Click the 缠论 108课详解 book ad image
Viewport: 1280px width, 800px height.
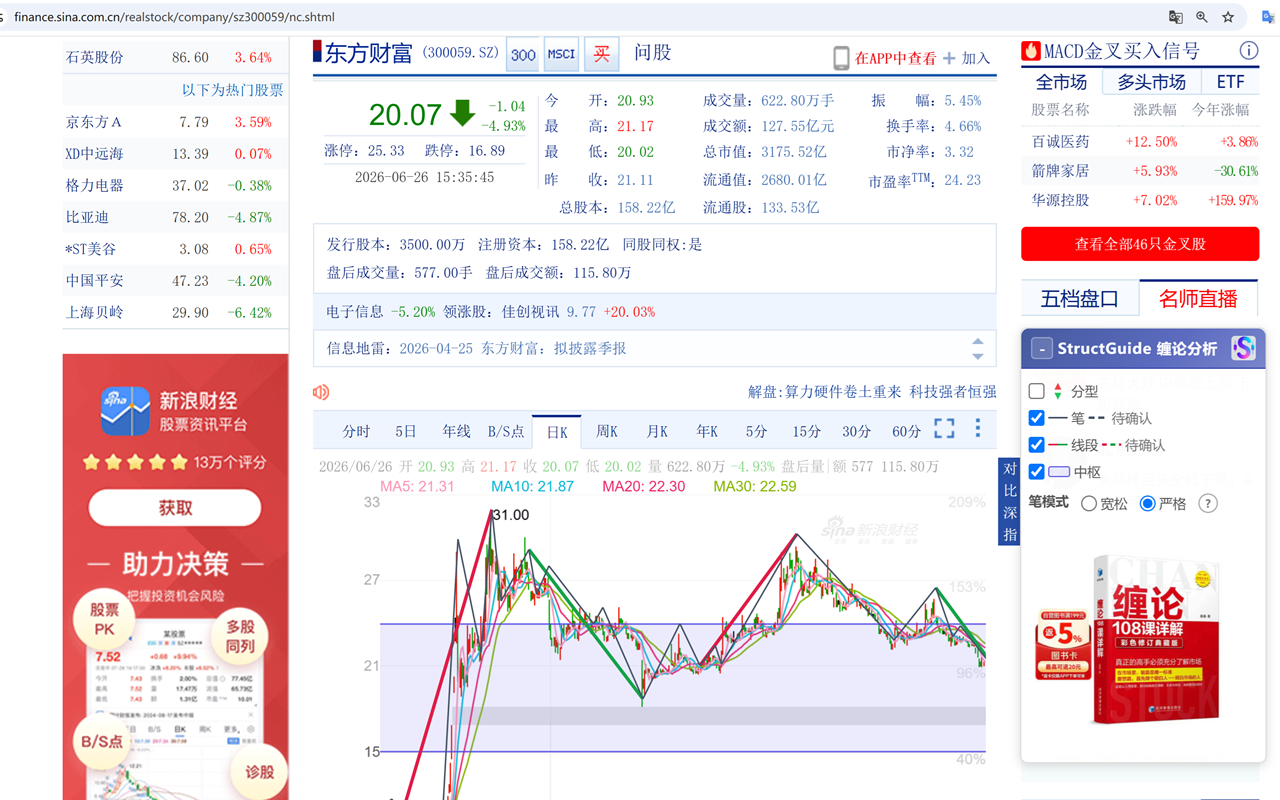[1128, 640]
